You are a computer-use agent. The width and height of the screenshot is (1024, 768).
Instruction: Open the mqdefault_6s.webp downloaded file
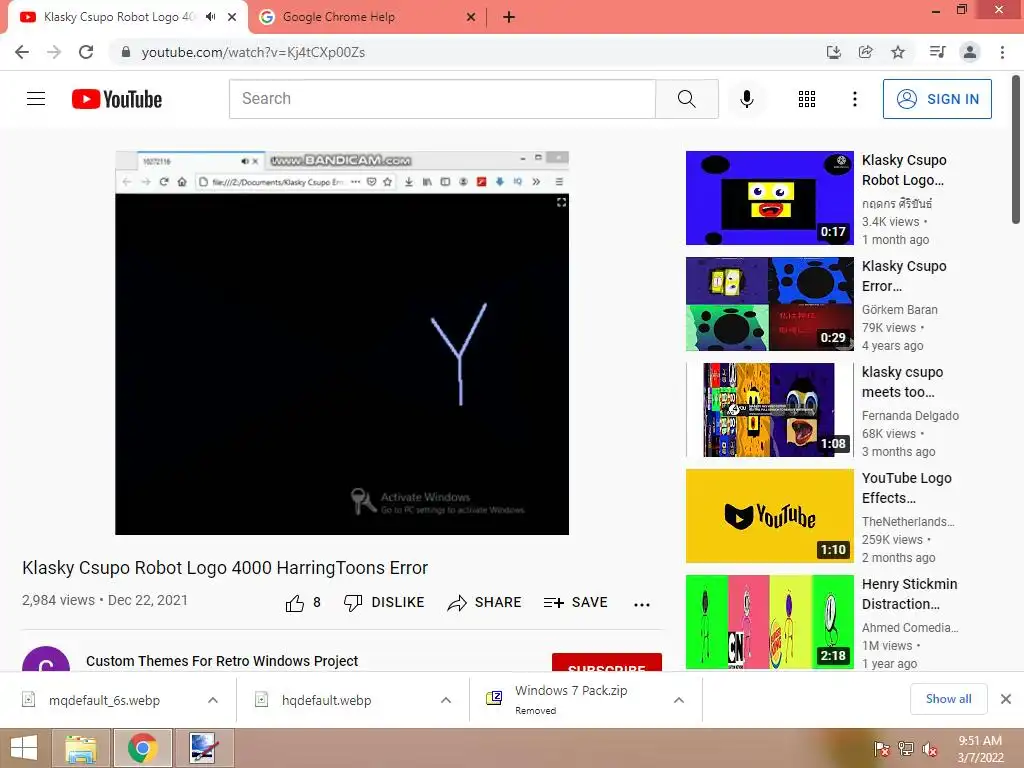pos(104,700)
